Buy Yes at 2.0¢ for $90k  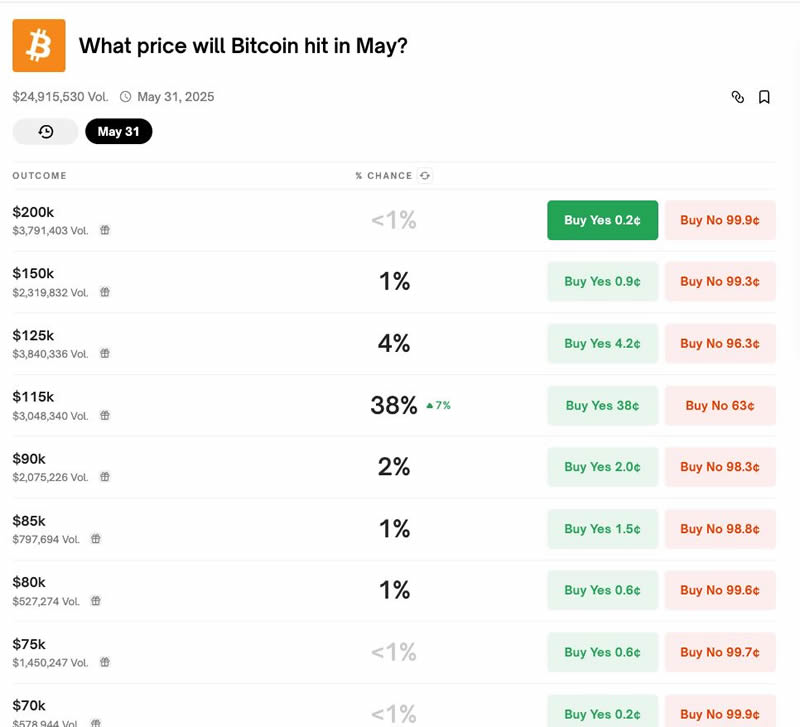click(x=602, y=467)
